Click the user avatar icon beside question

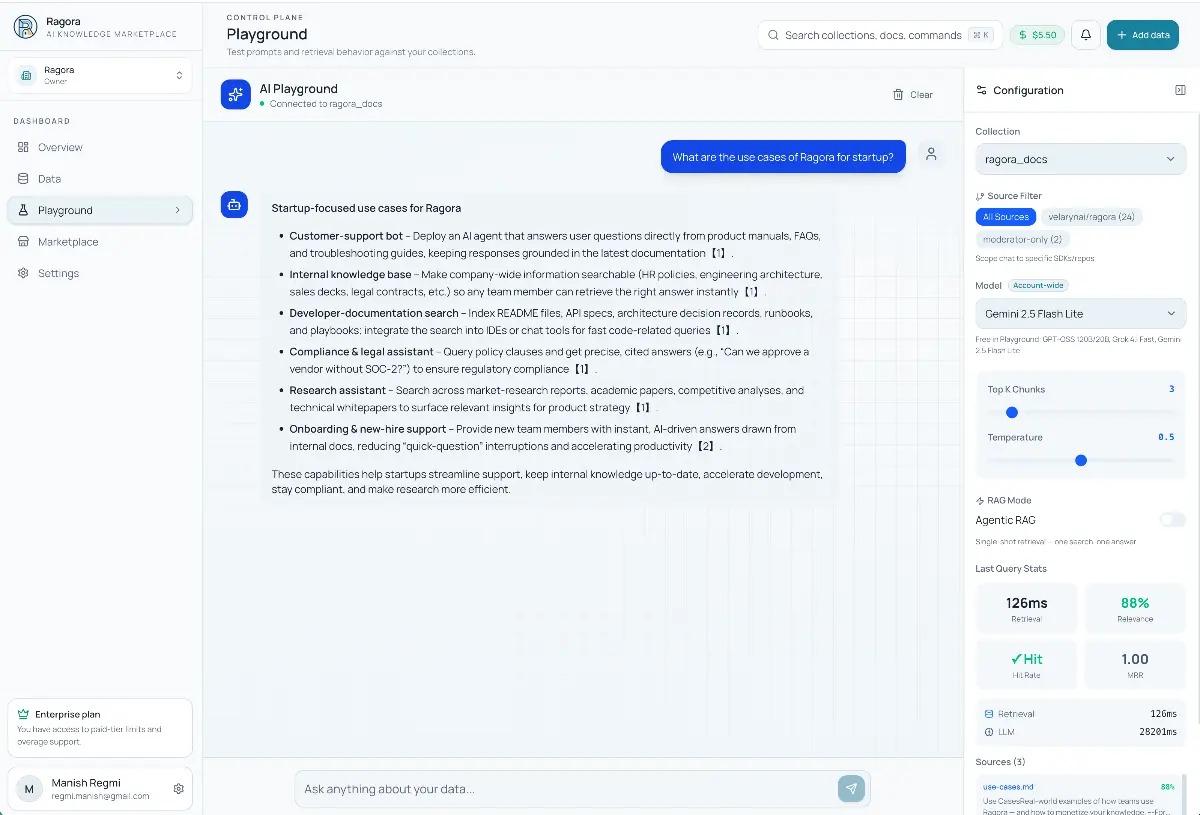click(931, 155)
